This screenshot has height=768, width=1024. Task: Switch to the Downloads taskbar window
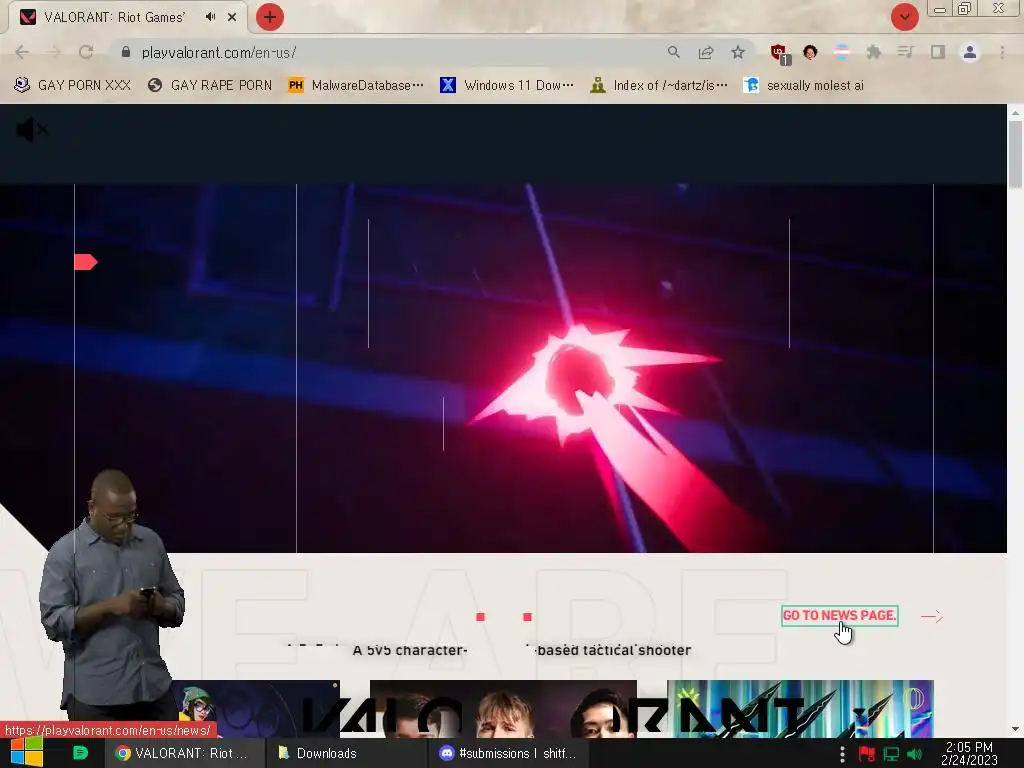pyautogui.click(x=346, y=753)
